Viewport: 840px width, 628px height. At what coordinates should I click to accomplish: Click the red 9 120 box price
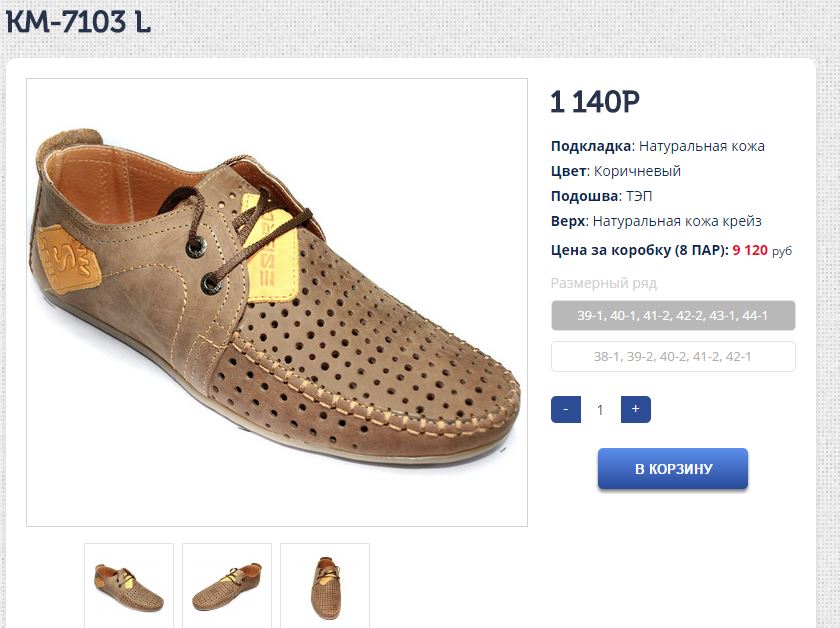point(750,250)
